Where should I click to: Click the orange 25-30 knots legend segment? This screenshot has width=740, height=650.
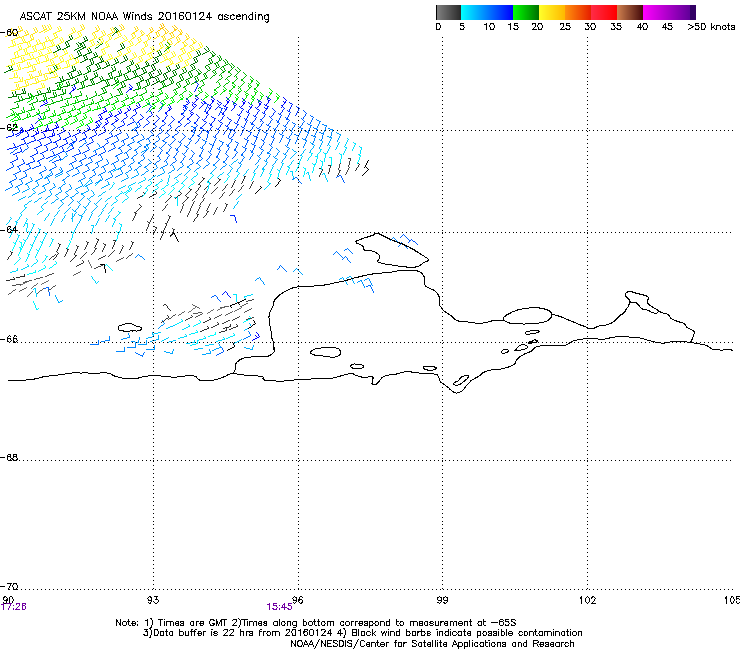(x=578, y=12)
